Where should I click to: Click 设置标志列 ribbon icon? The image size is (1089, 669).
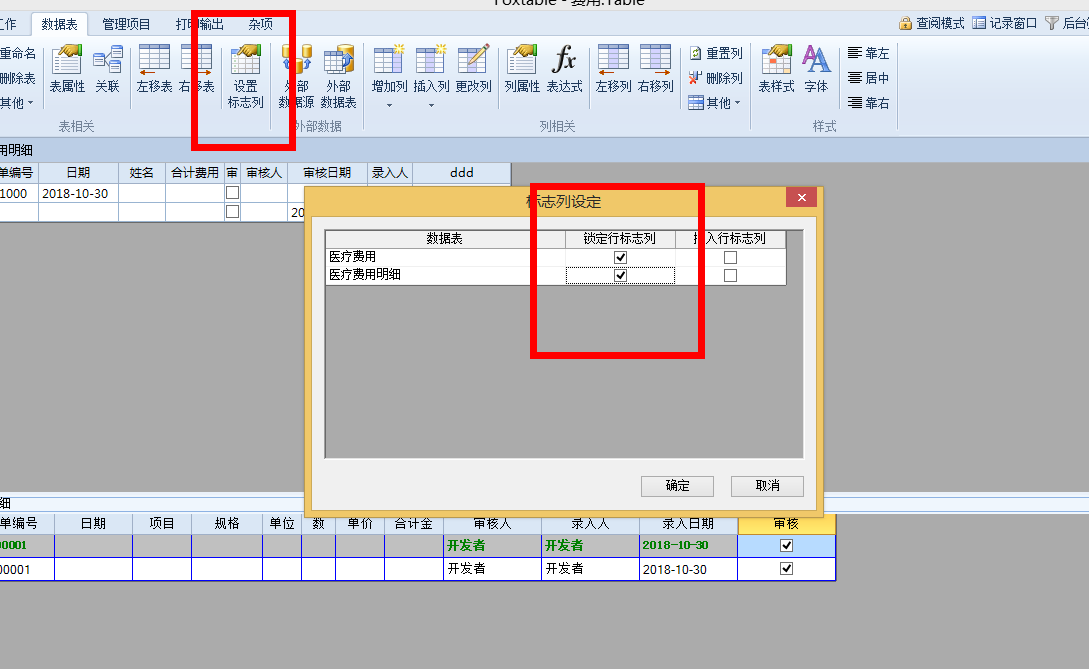tap(245, 76)
